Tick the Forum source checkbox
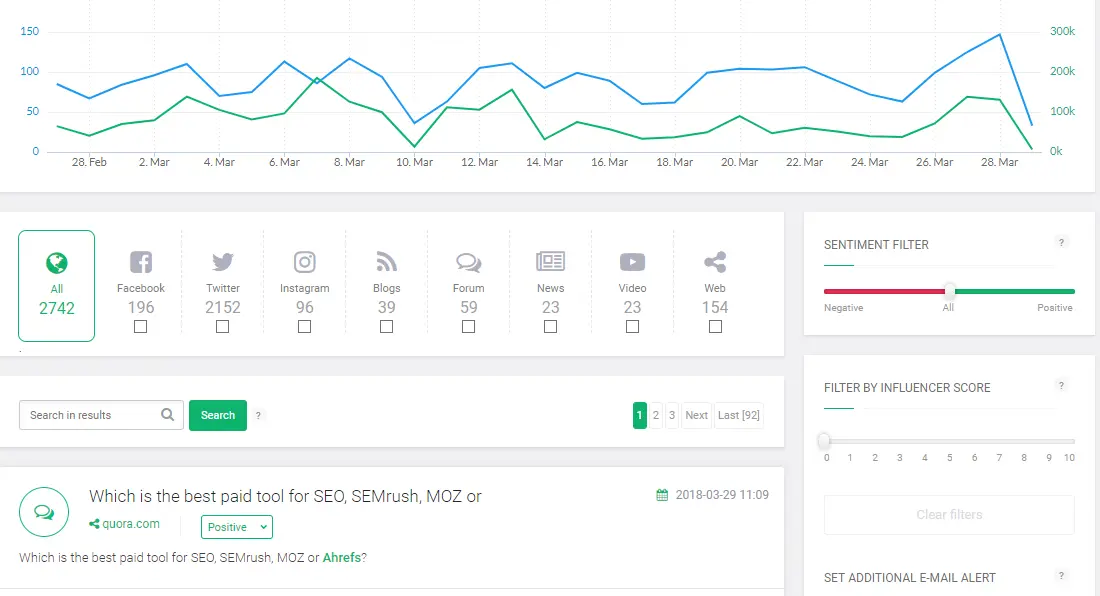This screenshot has width=1100, height=596. pyautogui.click(x=469, y=327)
